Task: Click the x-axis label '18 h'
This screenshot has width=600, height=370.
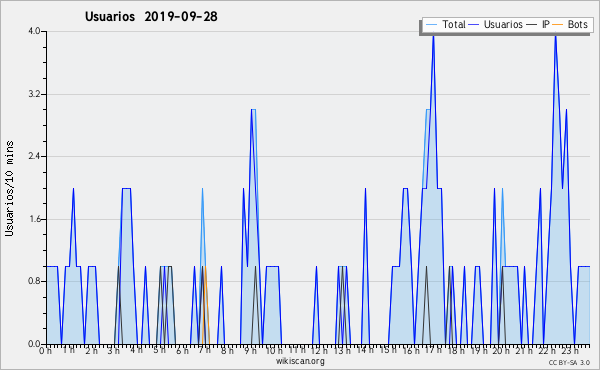Action: pyautogui.click(x=456, y=350)
